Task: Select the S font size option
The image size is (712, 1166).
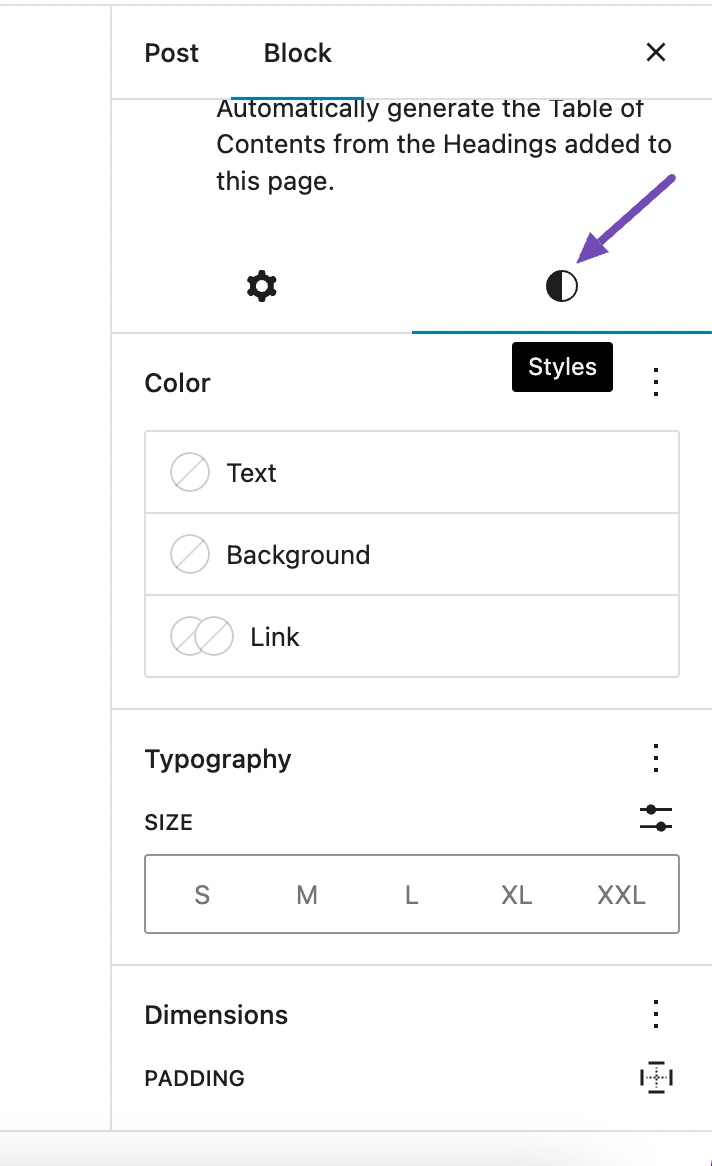Action: [x=201, y=894]
